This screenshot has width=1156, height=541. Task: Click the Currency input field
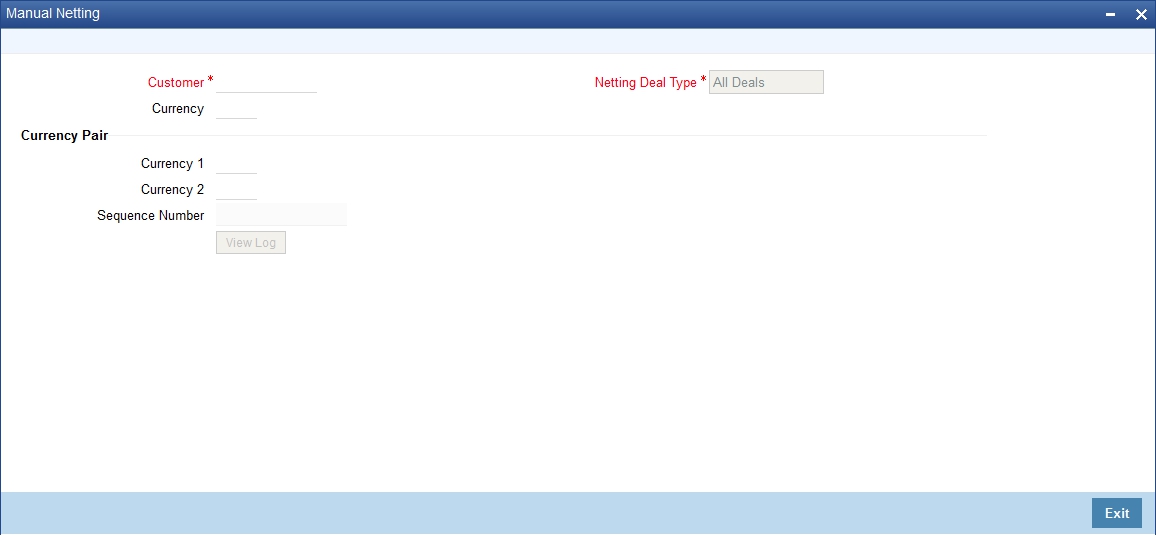click(236, 108)
